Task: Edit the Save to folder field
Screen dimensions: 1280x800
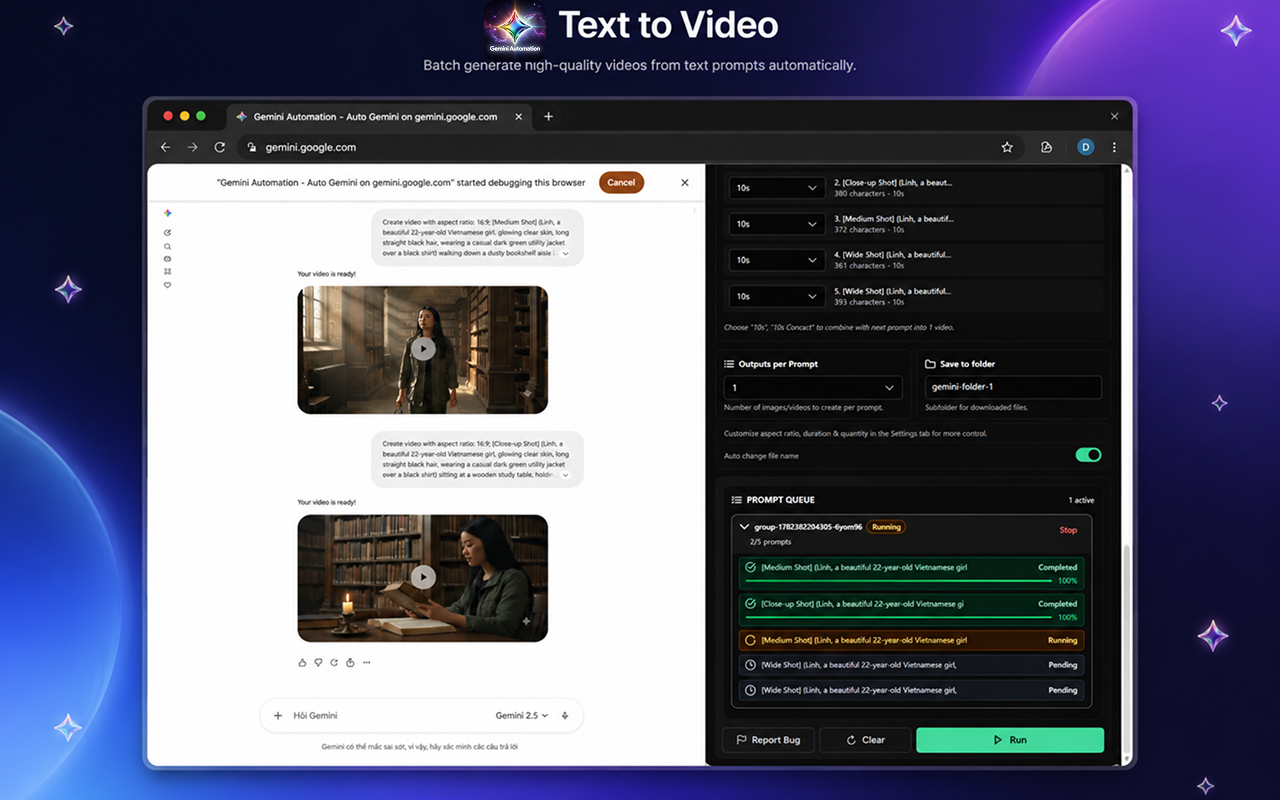Action: (x=1012, y=387)
